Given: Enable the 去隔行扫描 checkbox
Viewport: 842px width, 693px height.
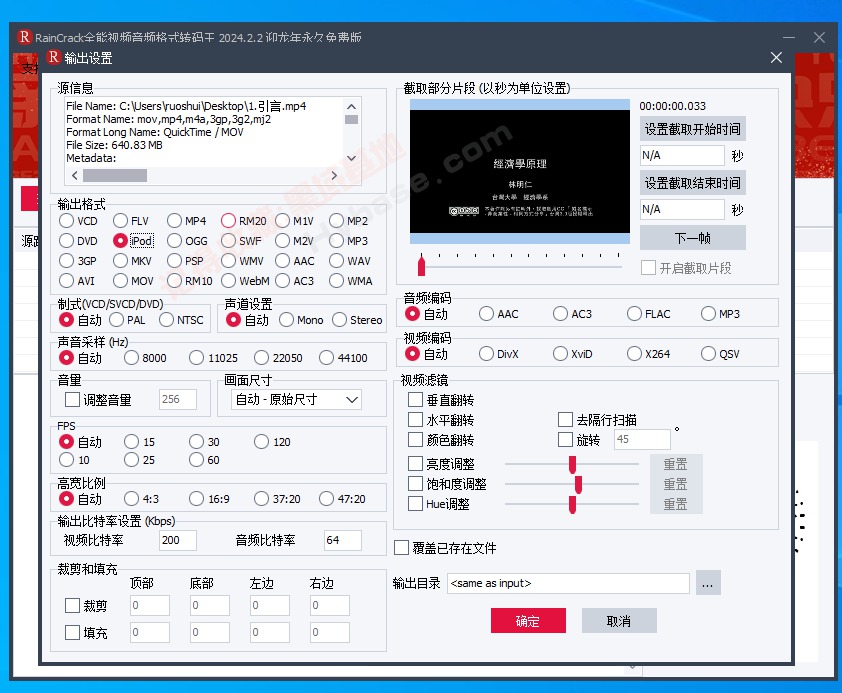Looking at the screenshot, I should [565, 419].
